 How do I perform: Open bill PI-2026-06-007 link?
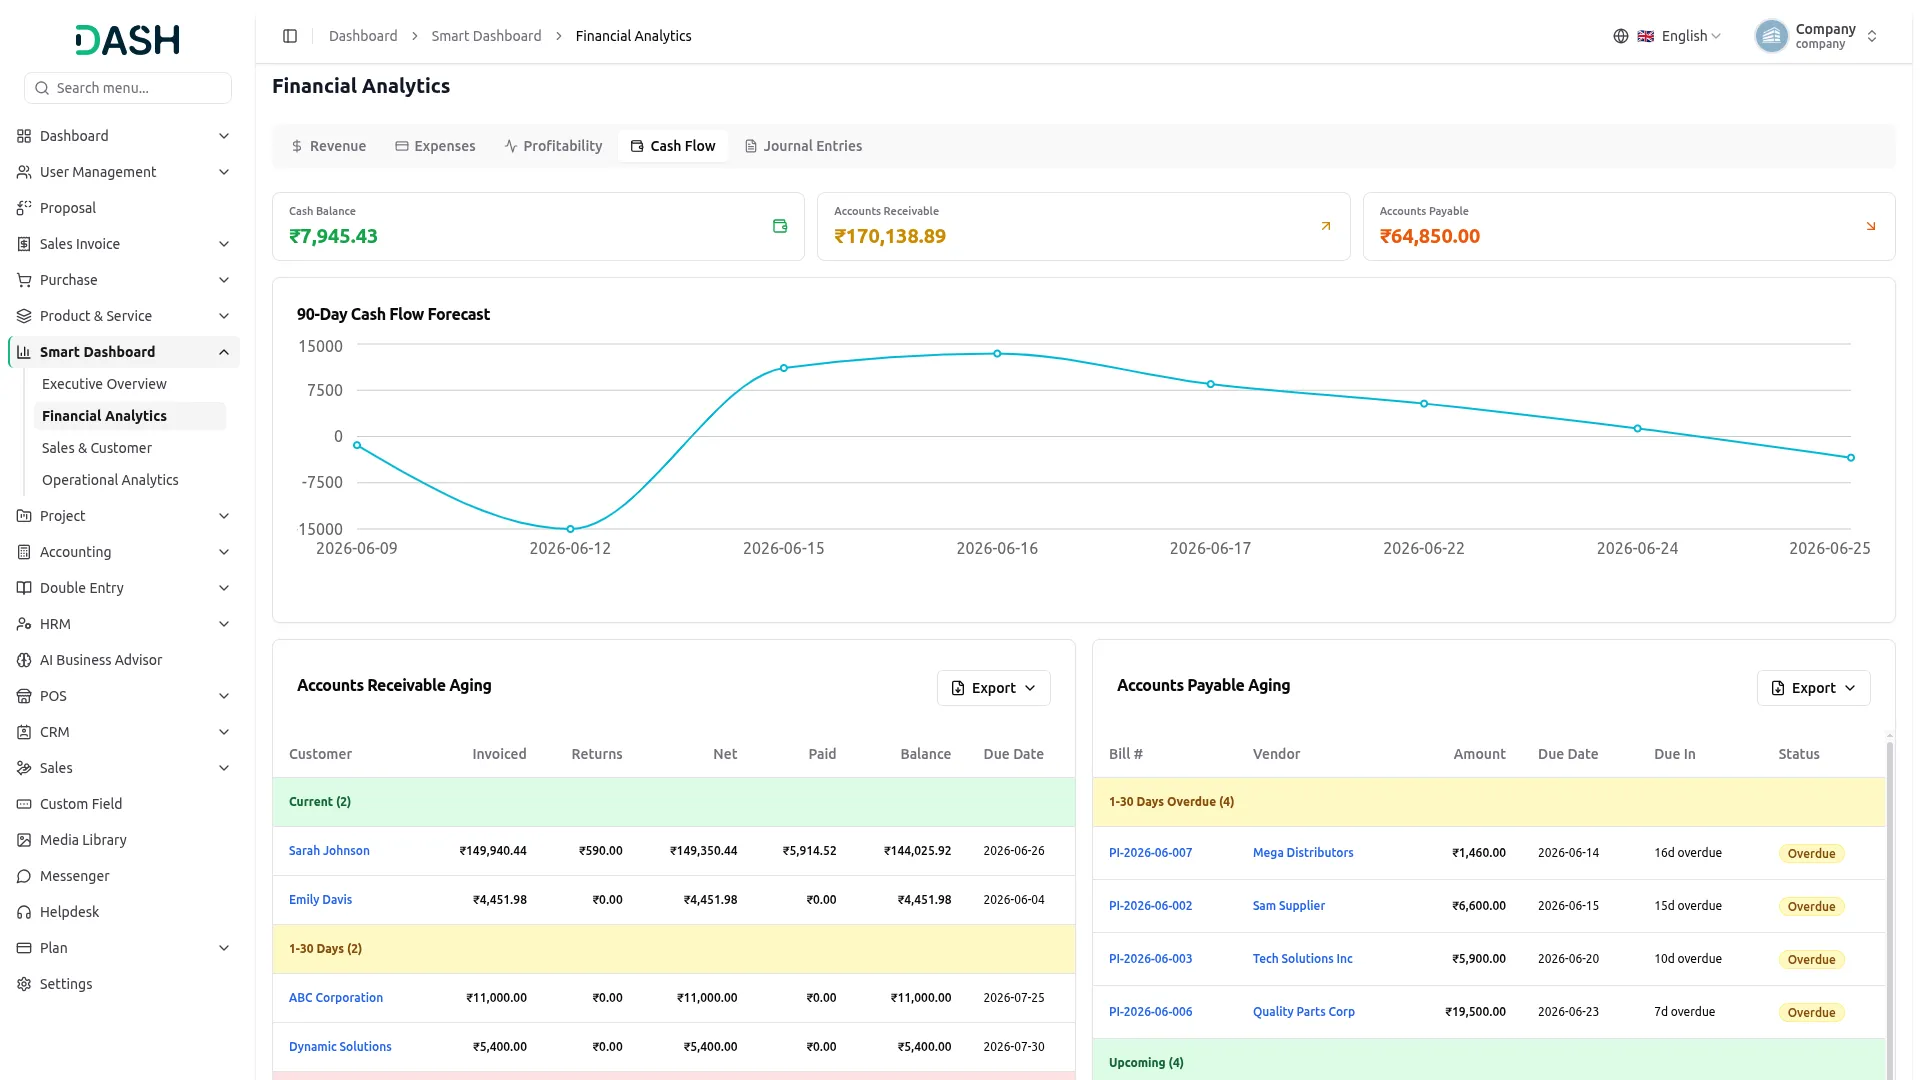click(x=1150, y=853)
